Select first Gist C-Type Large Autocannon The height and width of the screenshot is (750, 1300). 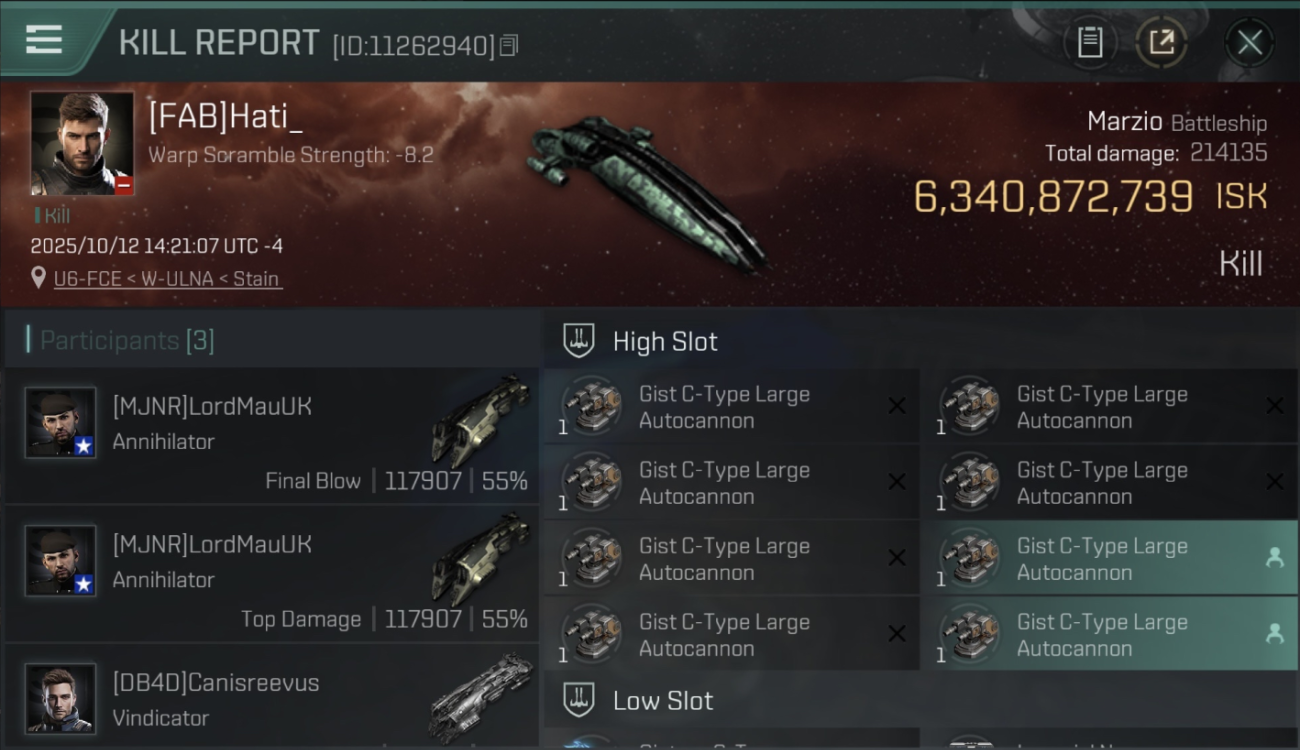coord(731,407)
